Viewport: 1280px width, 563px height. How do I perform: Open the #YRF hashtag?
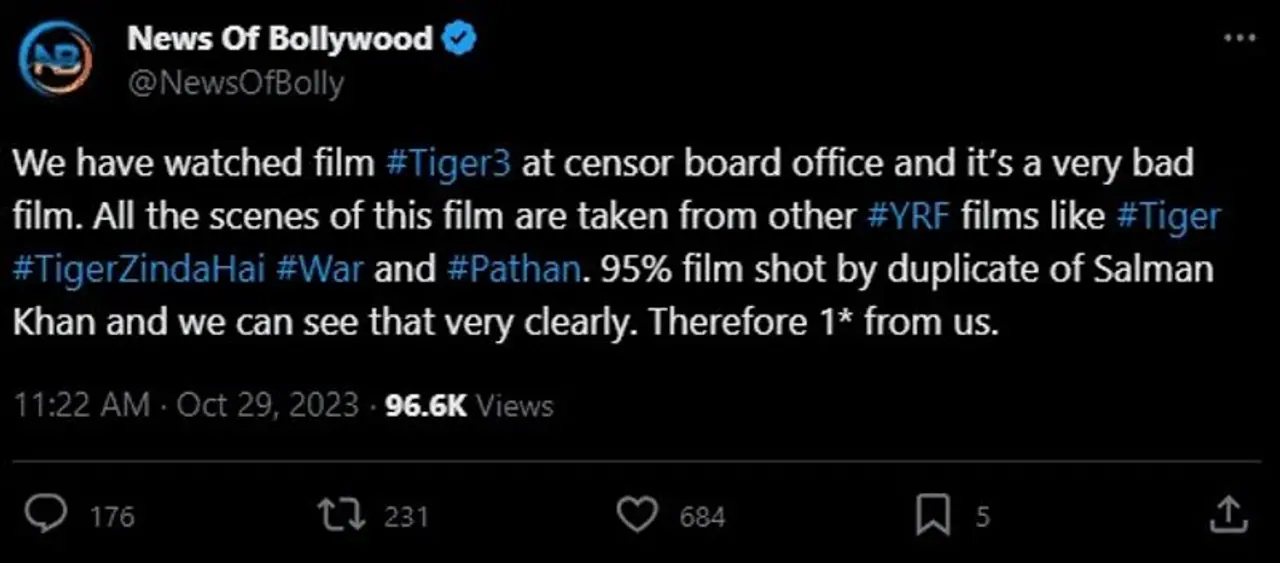(904, 216)
